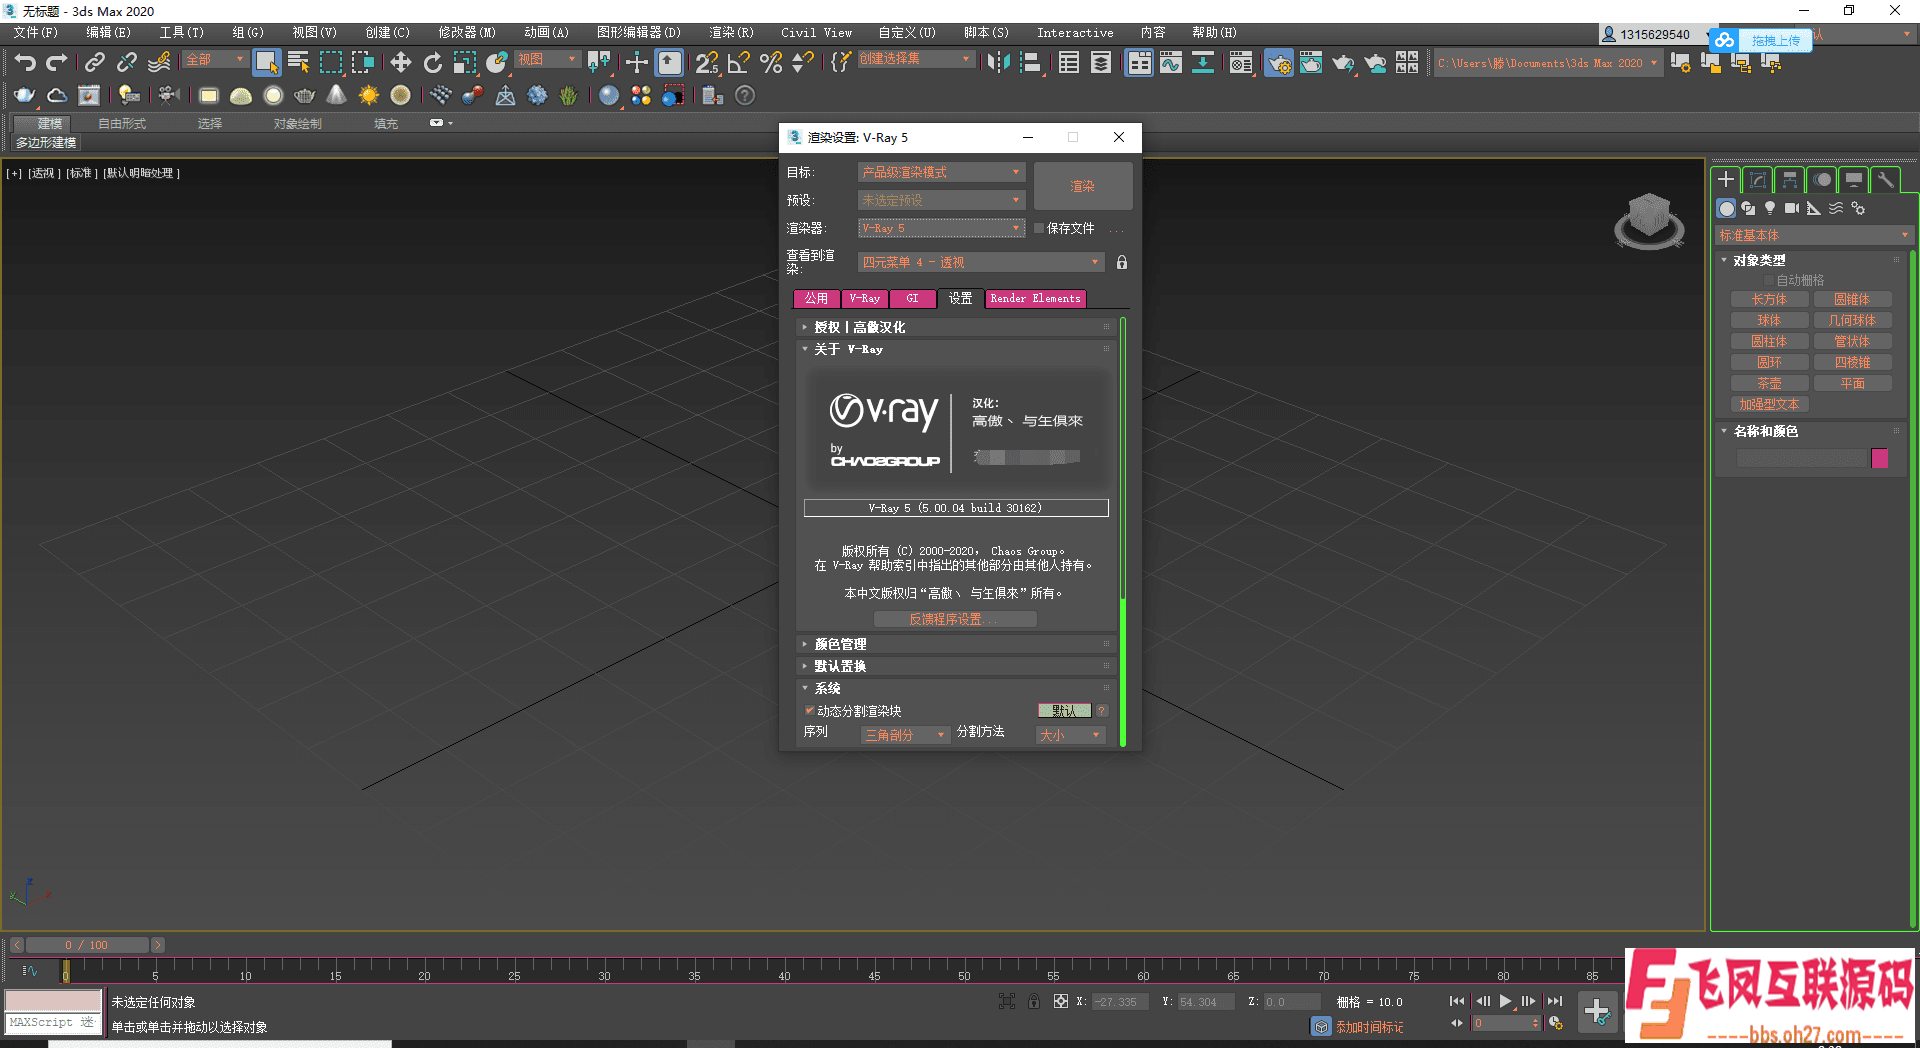Open the Align tool icon
This screenshot has width=1920, height=1048.
pyautogui.click(x=1030, y=63)
